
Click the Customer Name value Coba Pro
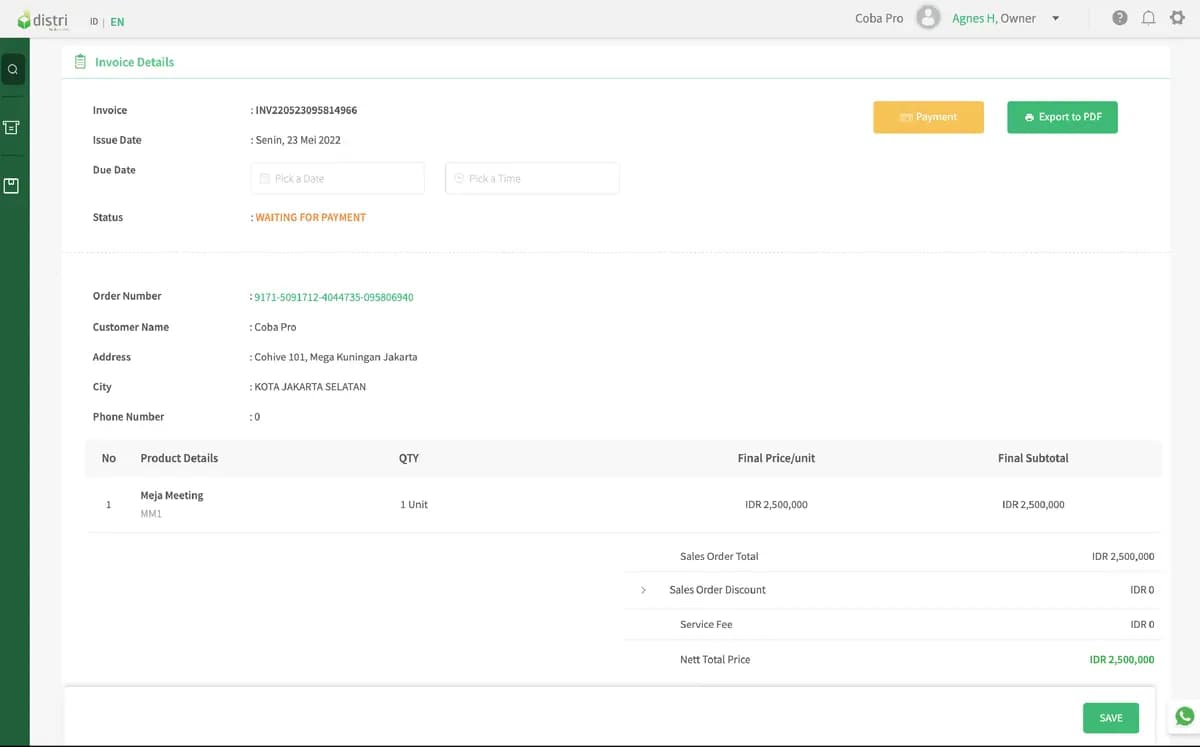pos(275,327)
